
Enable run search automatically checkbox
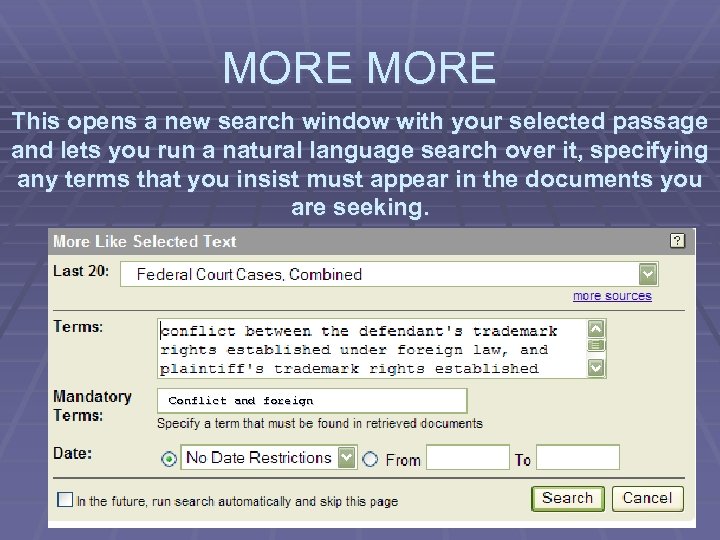65,500
